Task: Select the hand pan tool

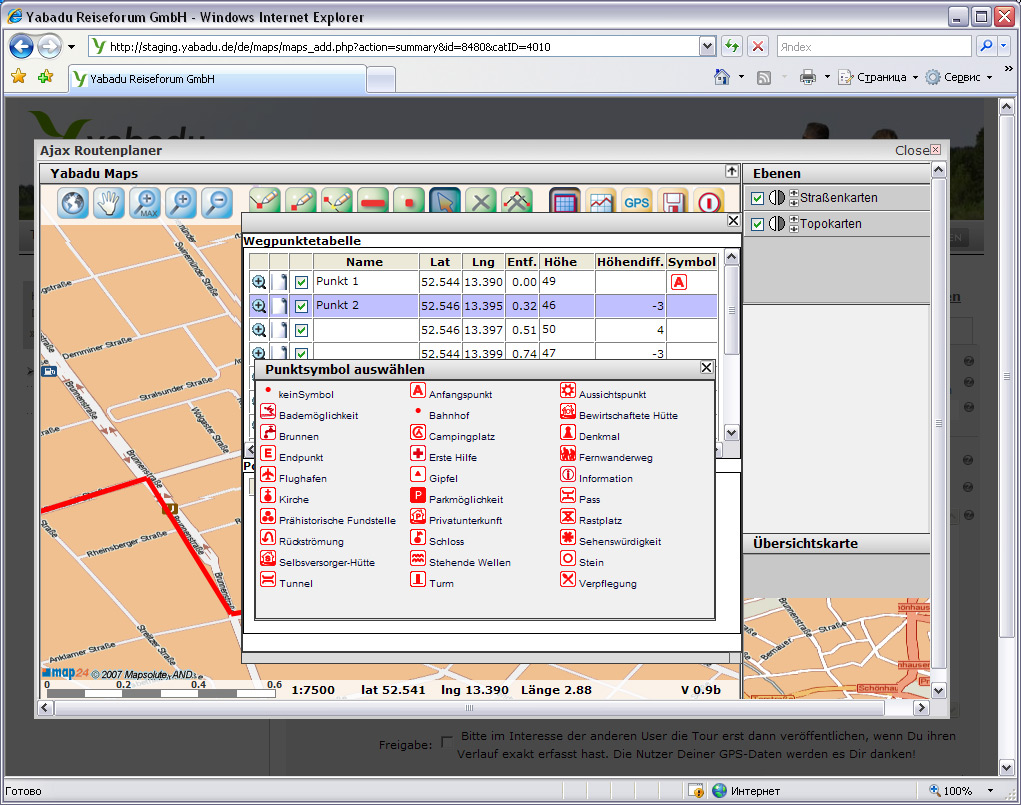Action: pyautogui.click(x=109, y=203)
